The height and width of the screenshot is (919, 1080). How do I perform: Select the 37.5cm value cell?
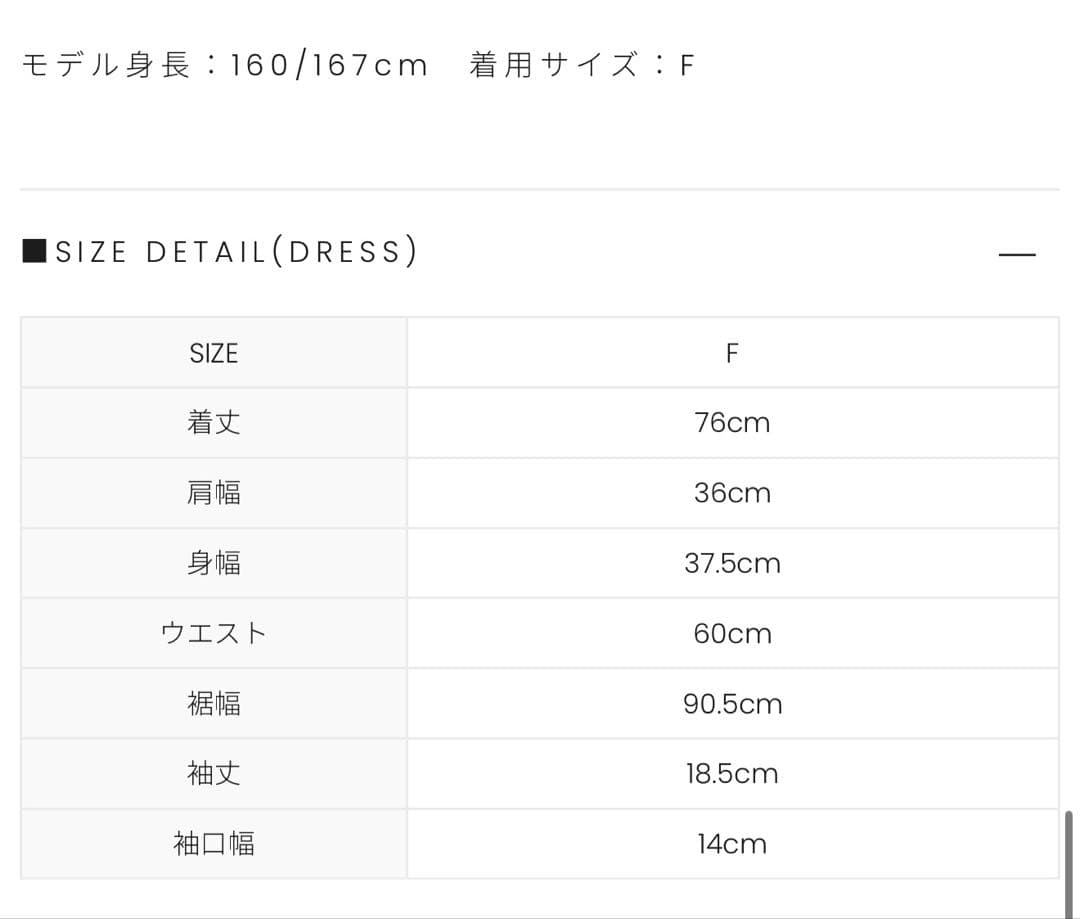[x=732, y=563]
